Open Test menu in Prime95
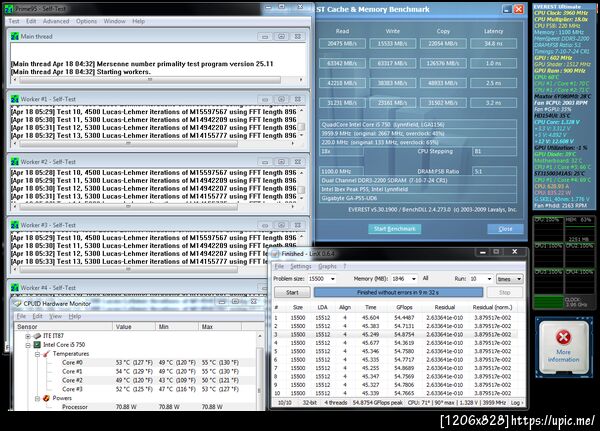The width and height of the screenshot is (600, 431). (14, 21)
